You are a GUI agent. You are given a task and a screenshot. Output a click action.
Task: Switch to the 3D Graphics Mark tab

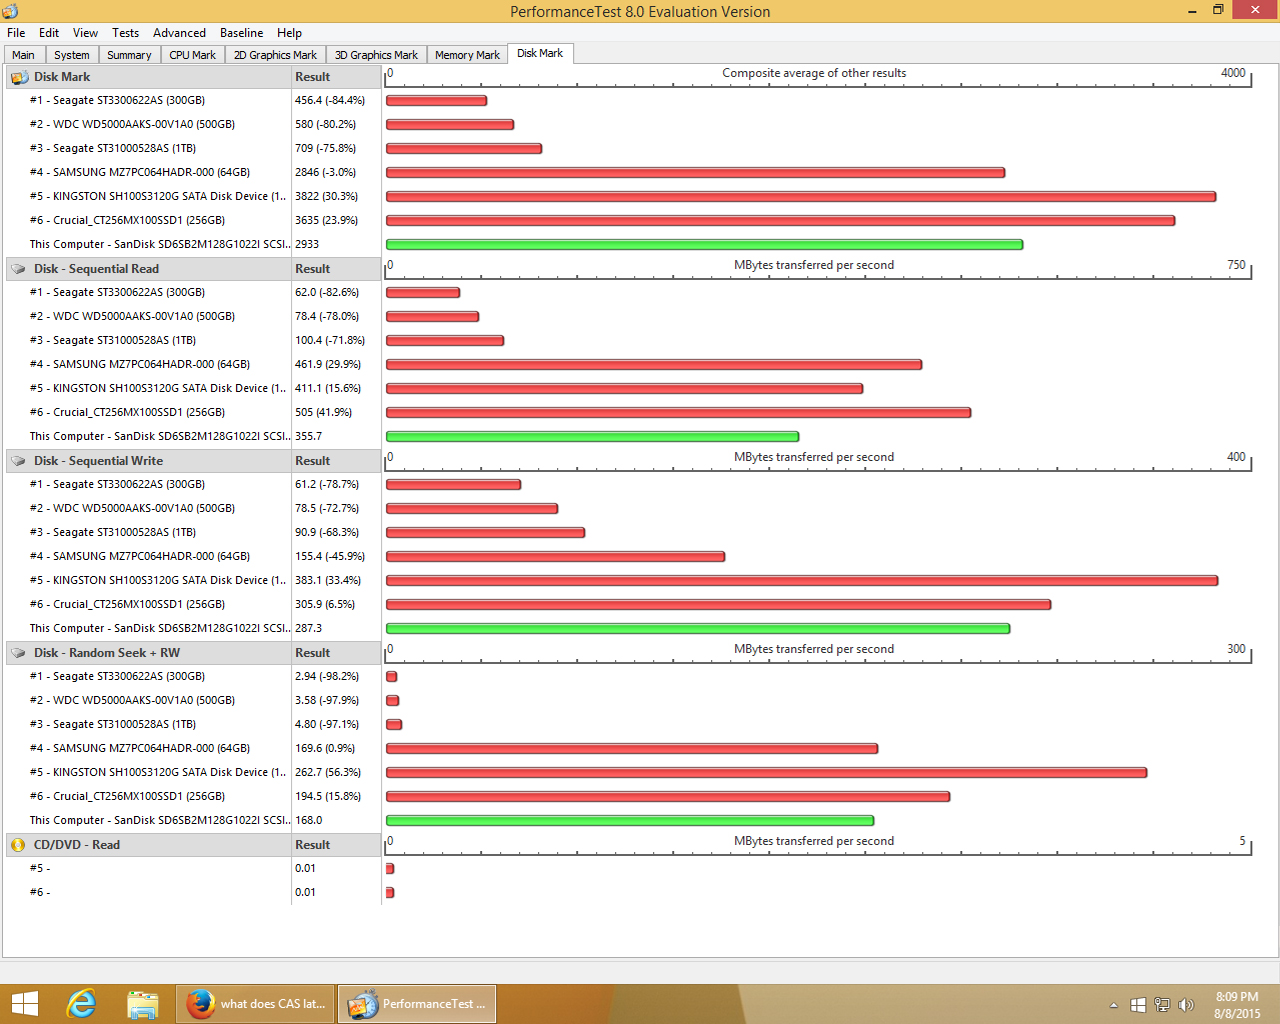[x=377, y=55]
